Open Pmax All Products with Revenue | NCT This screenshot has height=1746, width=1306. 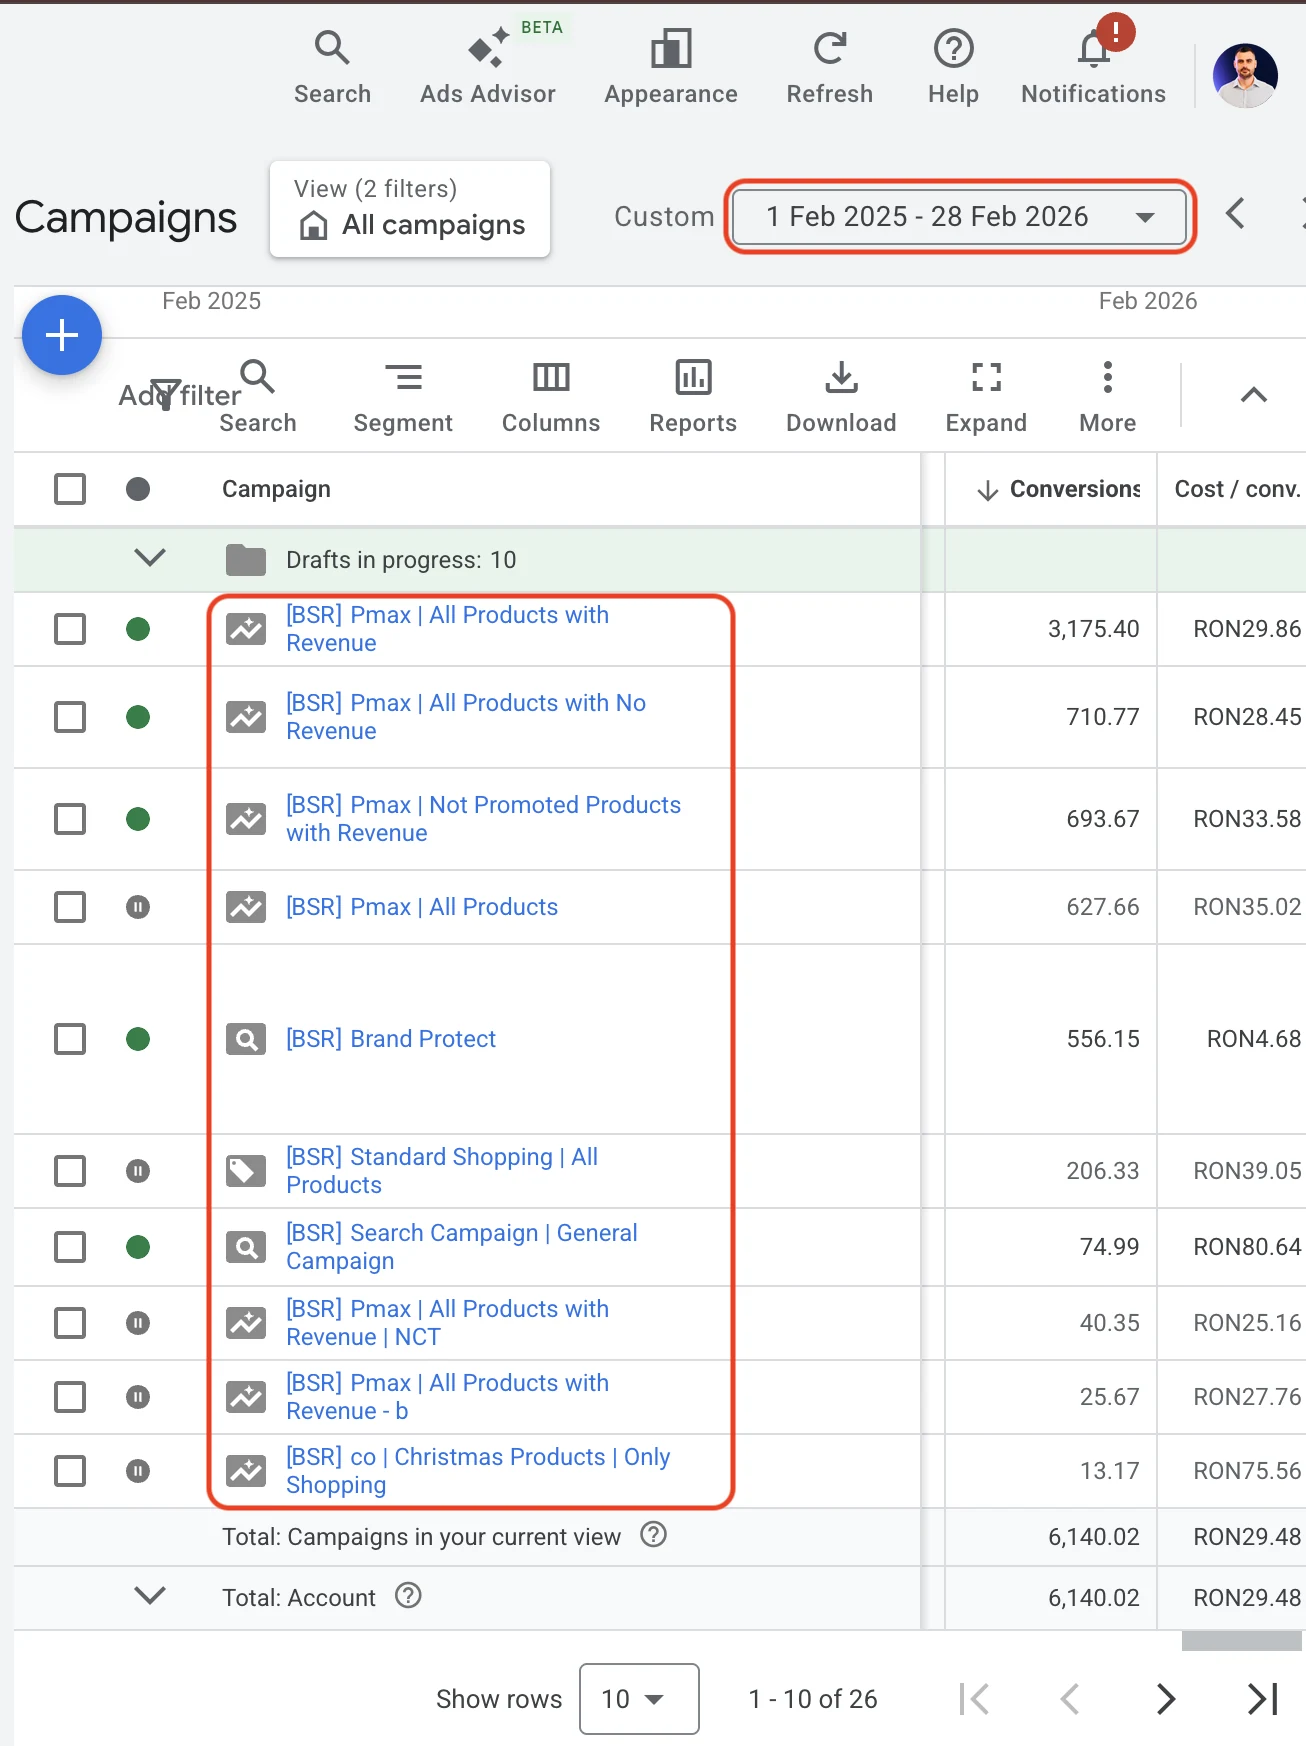[447, 1323]
